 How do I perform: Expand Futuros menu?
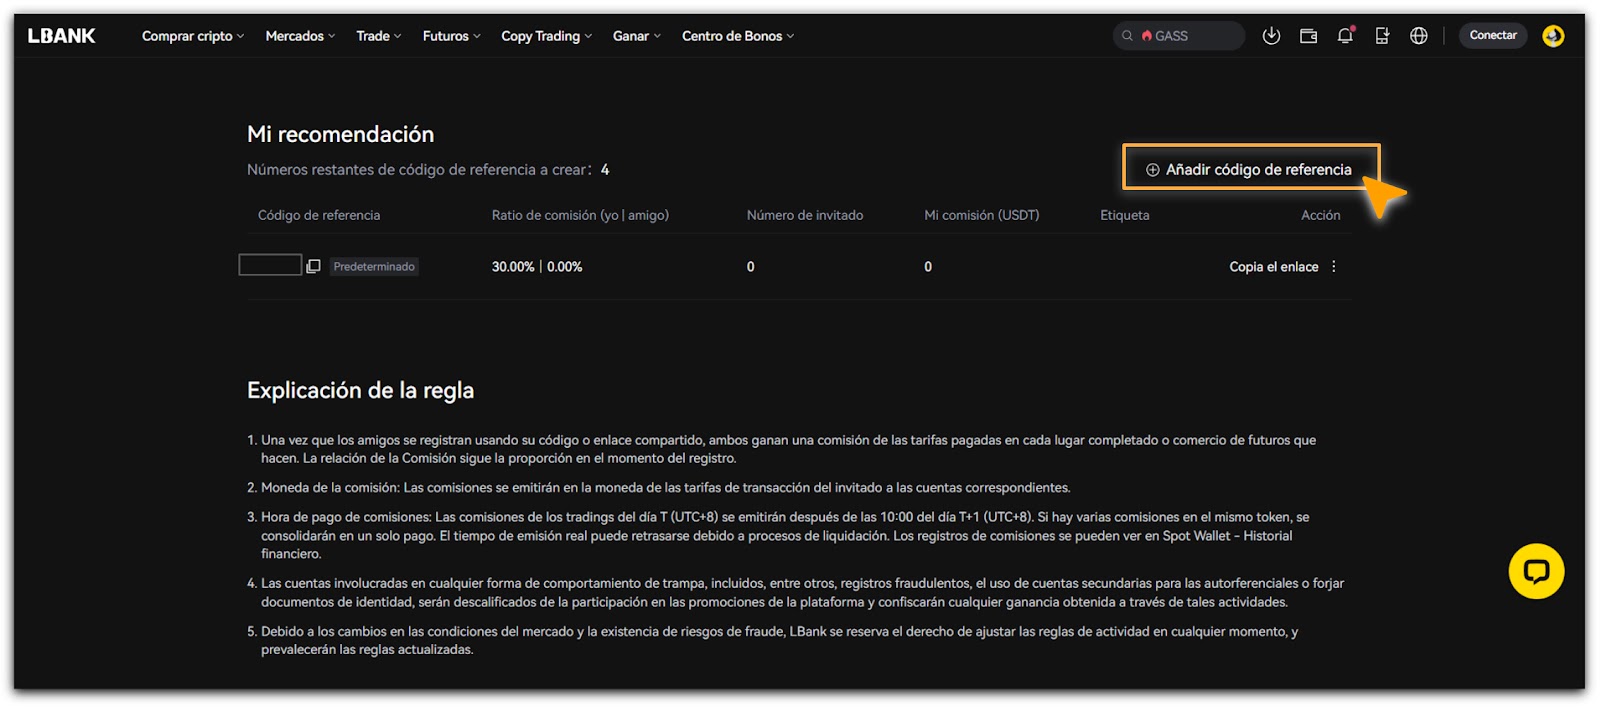(x=452, y=36)
